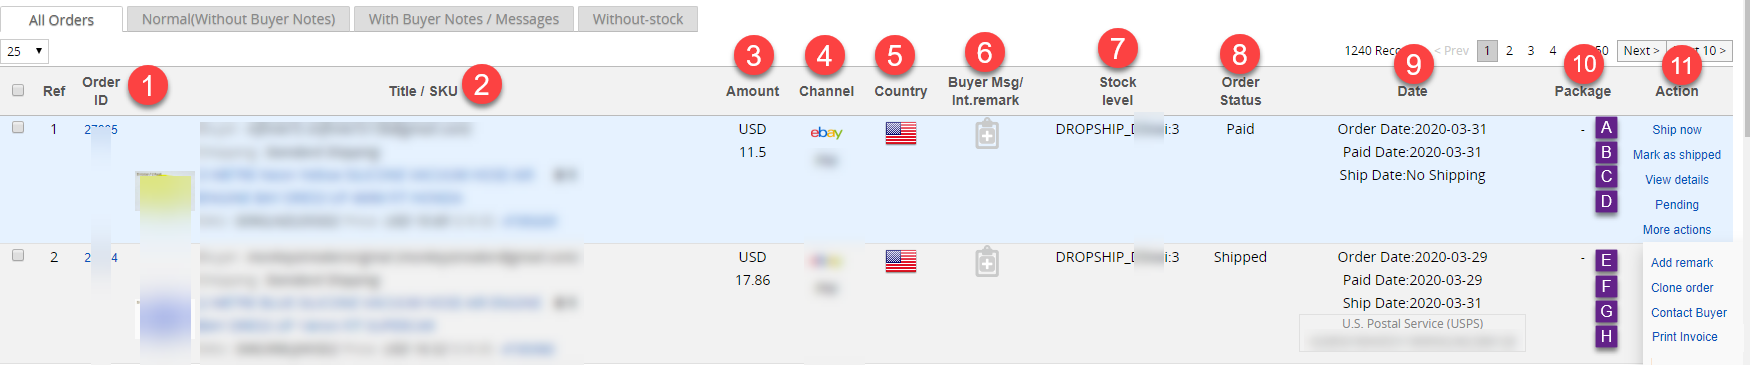Open buyer message clipboard icon for order 2
Screen dimensions: 1750x365
point(987,261)
